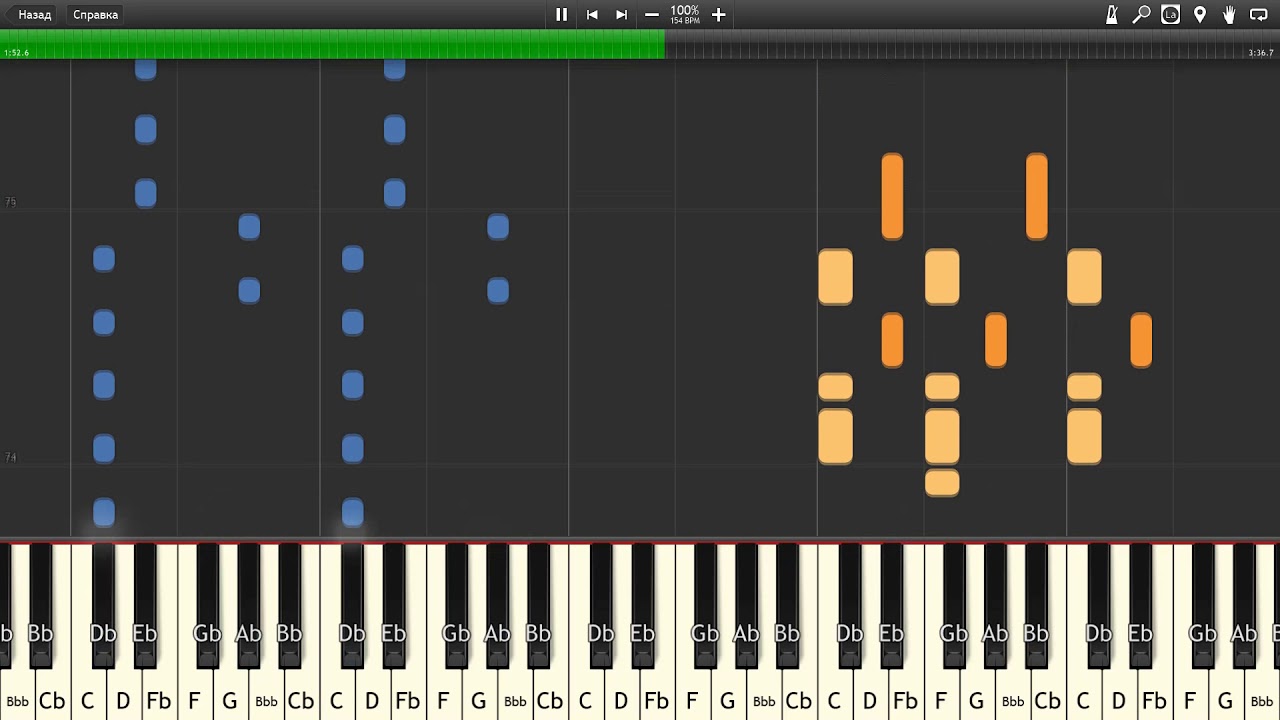Click the elapsed time 1:52.6 label
Image resolution: width=1280 pixels, height=720 pixels.
(x=17, y=53)
